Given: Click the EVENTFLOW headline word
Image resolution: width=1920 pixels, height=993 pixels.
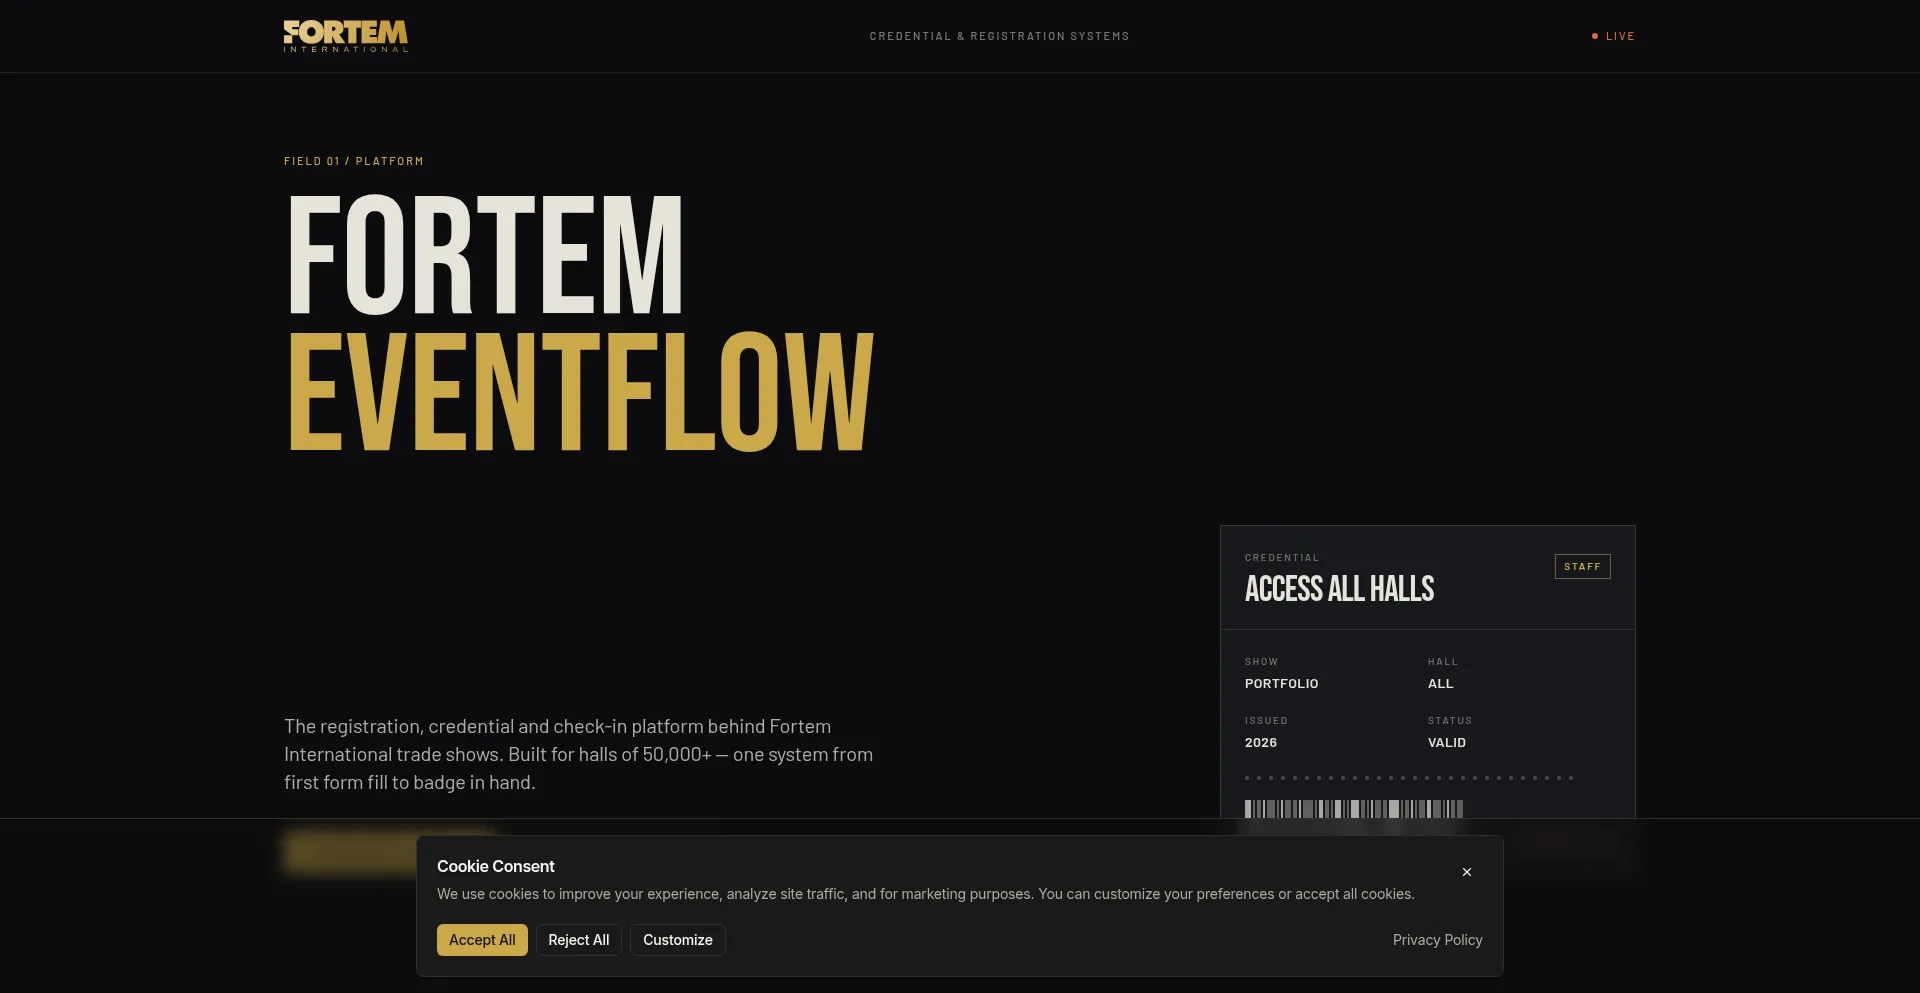Looking at the screenshot, I should click(x=581, y=392).
